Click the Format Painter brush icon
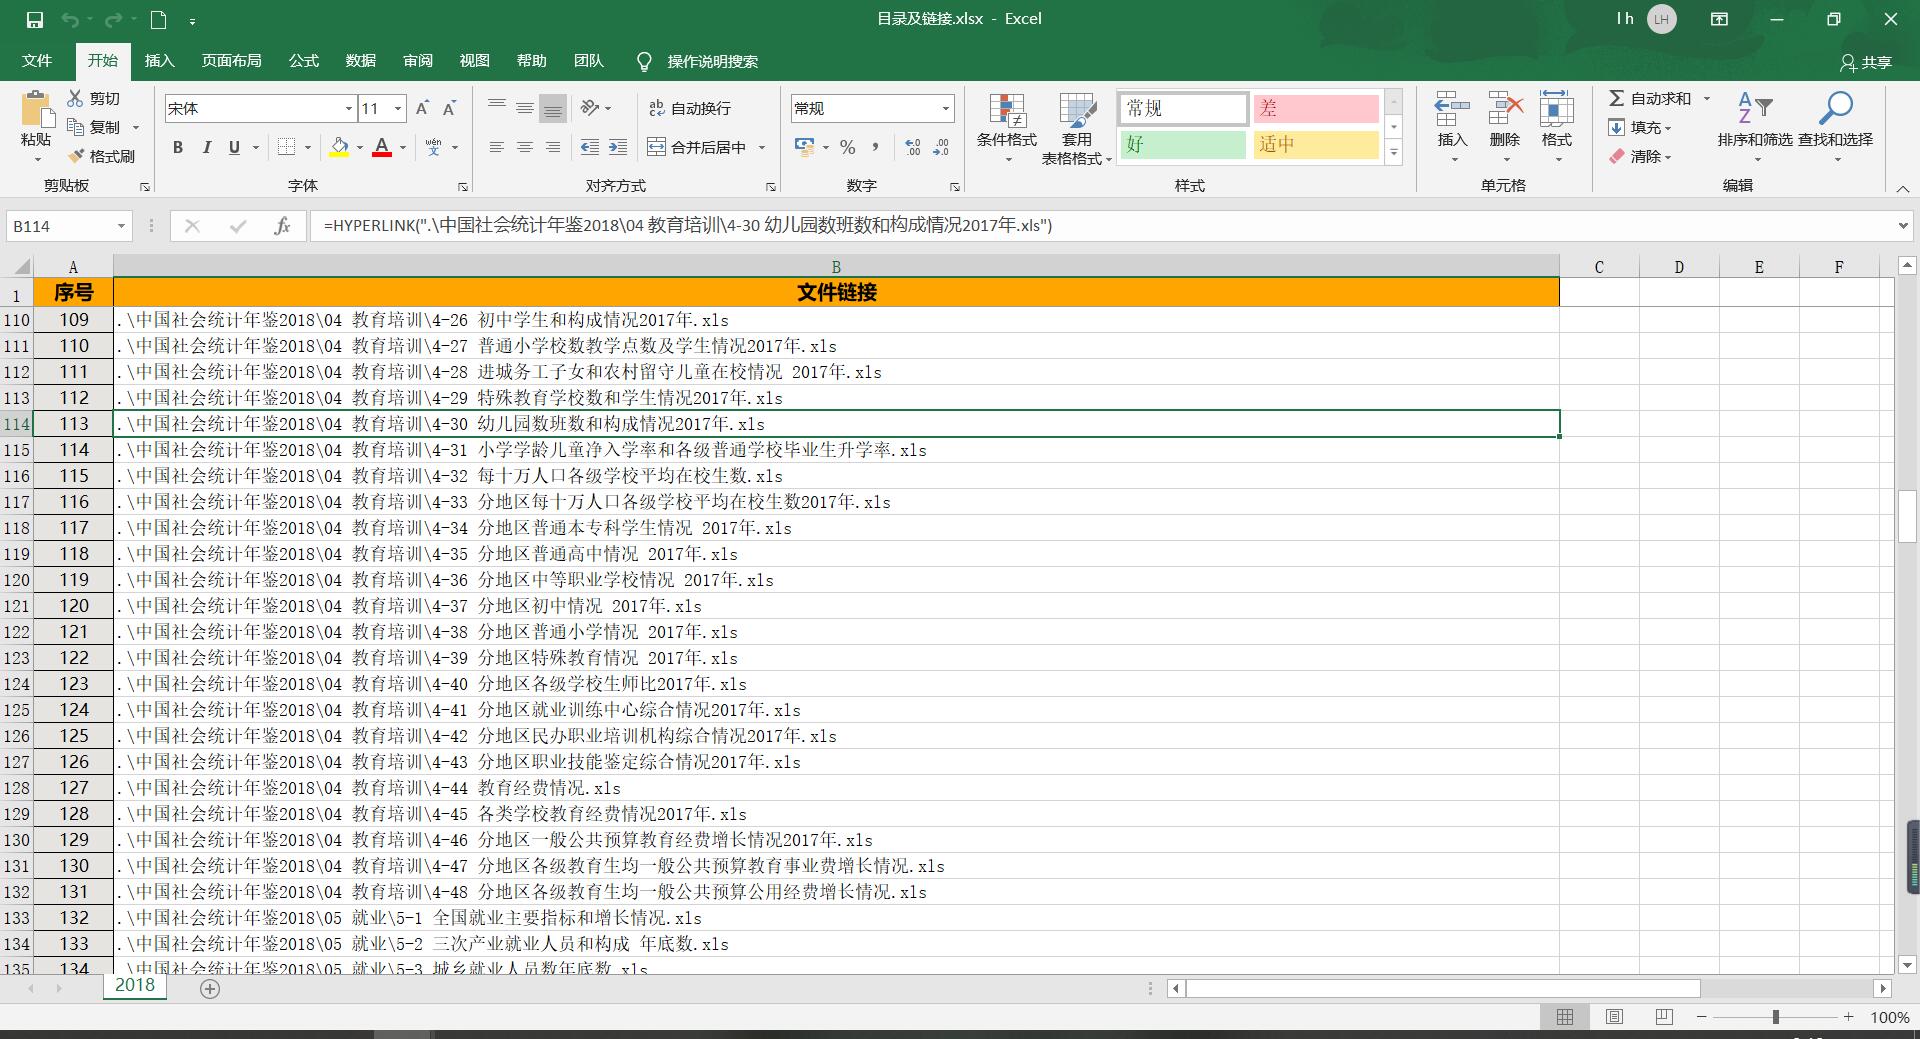 click(76, 157)
